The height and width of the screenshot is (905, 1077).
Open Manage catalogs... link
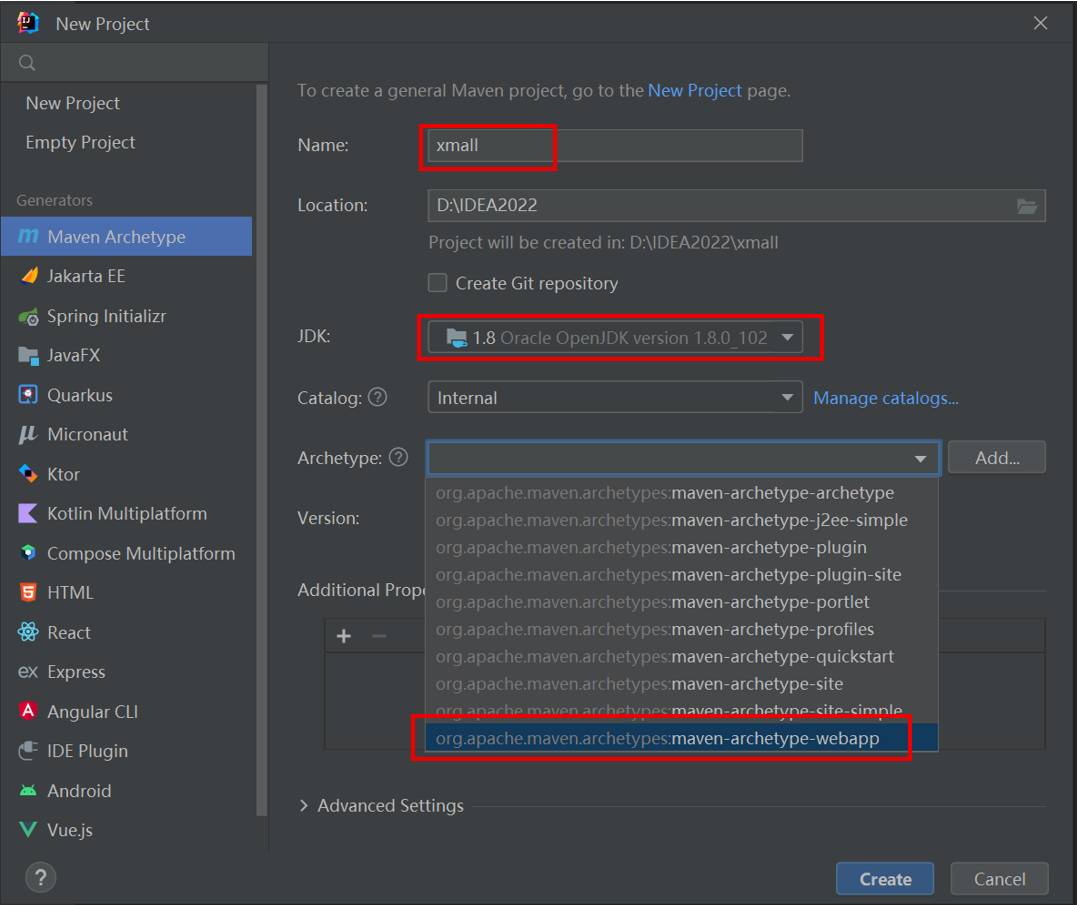[x=886, y=398]
